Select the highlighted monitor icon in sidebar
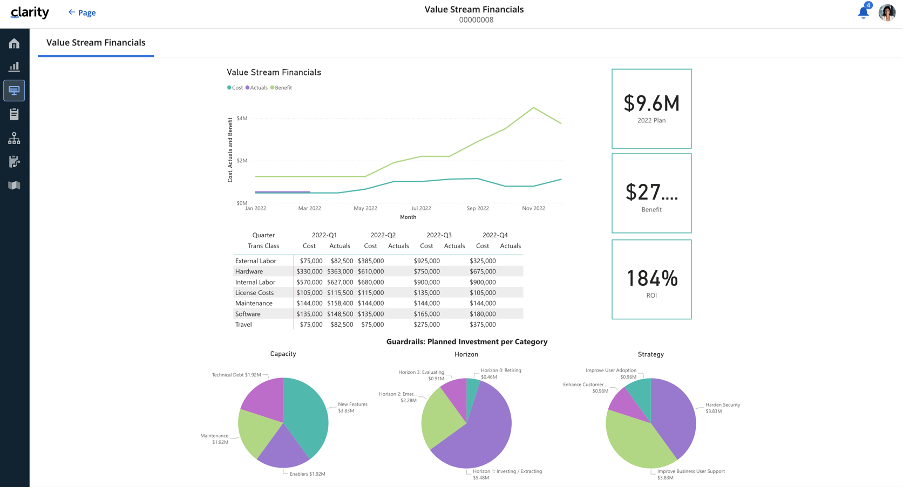Viewport: 904px width, 488px height. (14, 91)
